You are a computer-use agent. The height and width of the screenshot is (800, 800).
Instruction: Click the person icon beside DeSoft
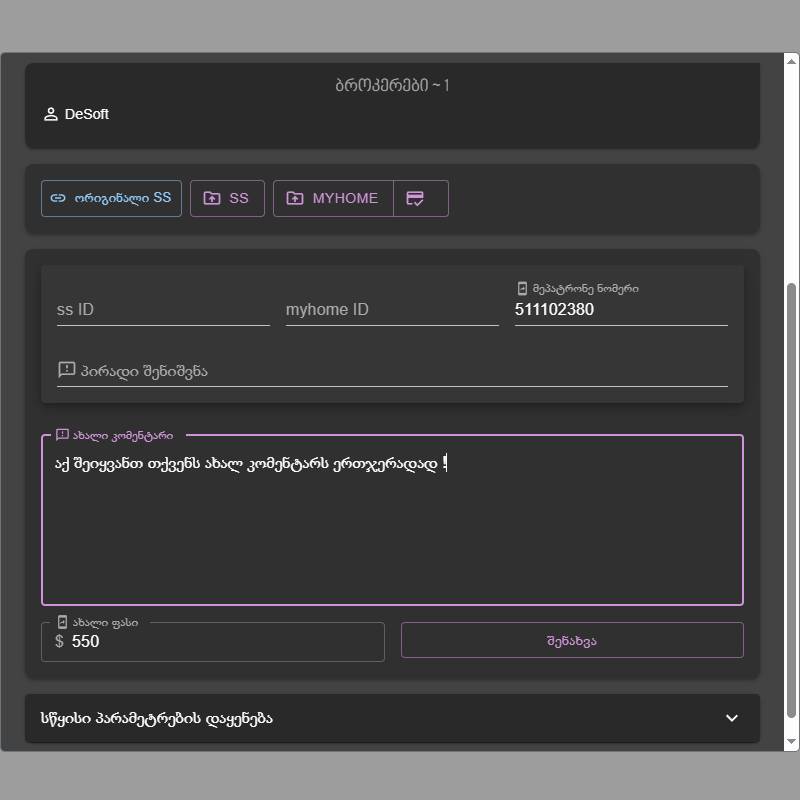coord(51,114)
